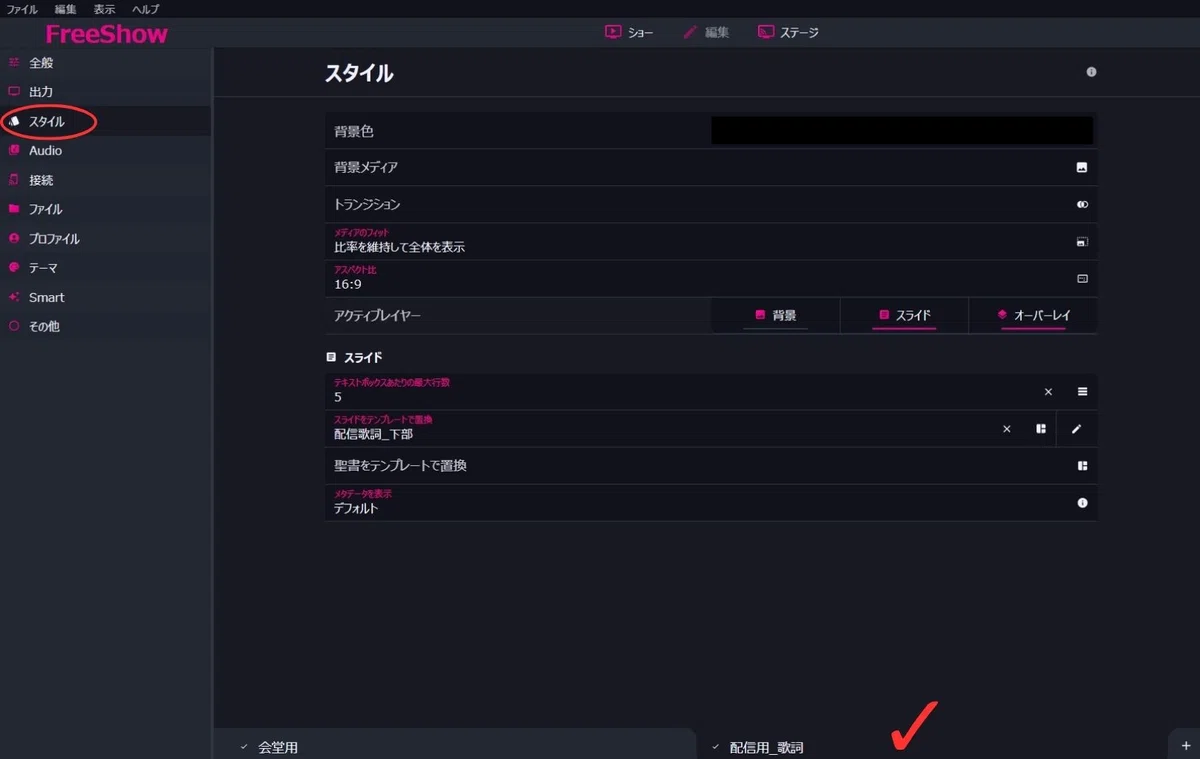Open 全般 settings section
The image size is (1200, 759).
pos(105,63)
